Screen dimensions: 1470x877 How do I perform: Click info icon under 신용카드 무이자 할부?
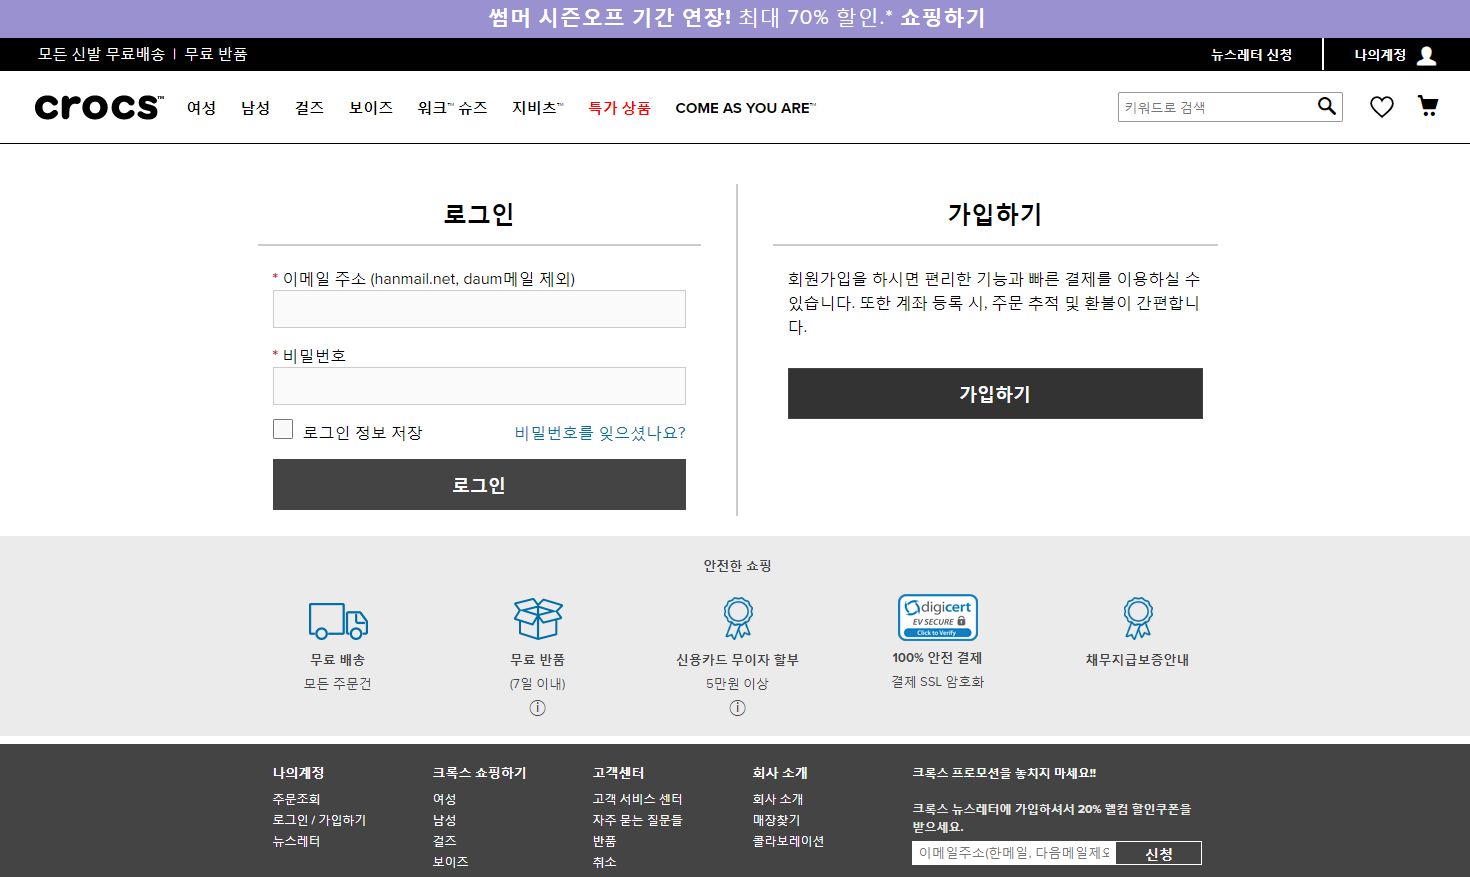tap(738, 708)
